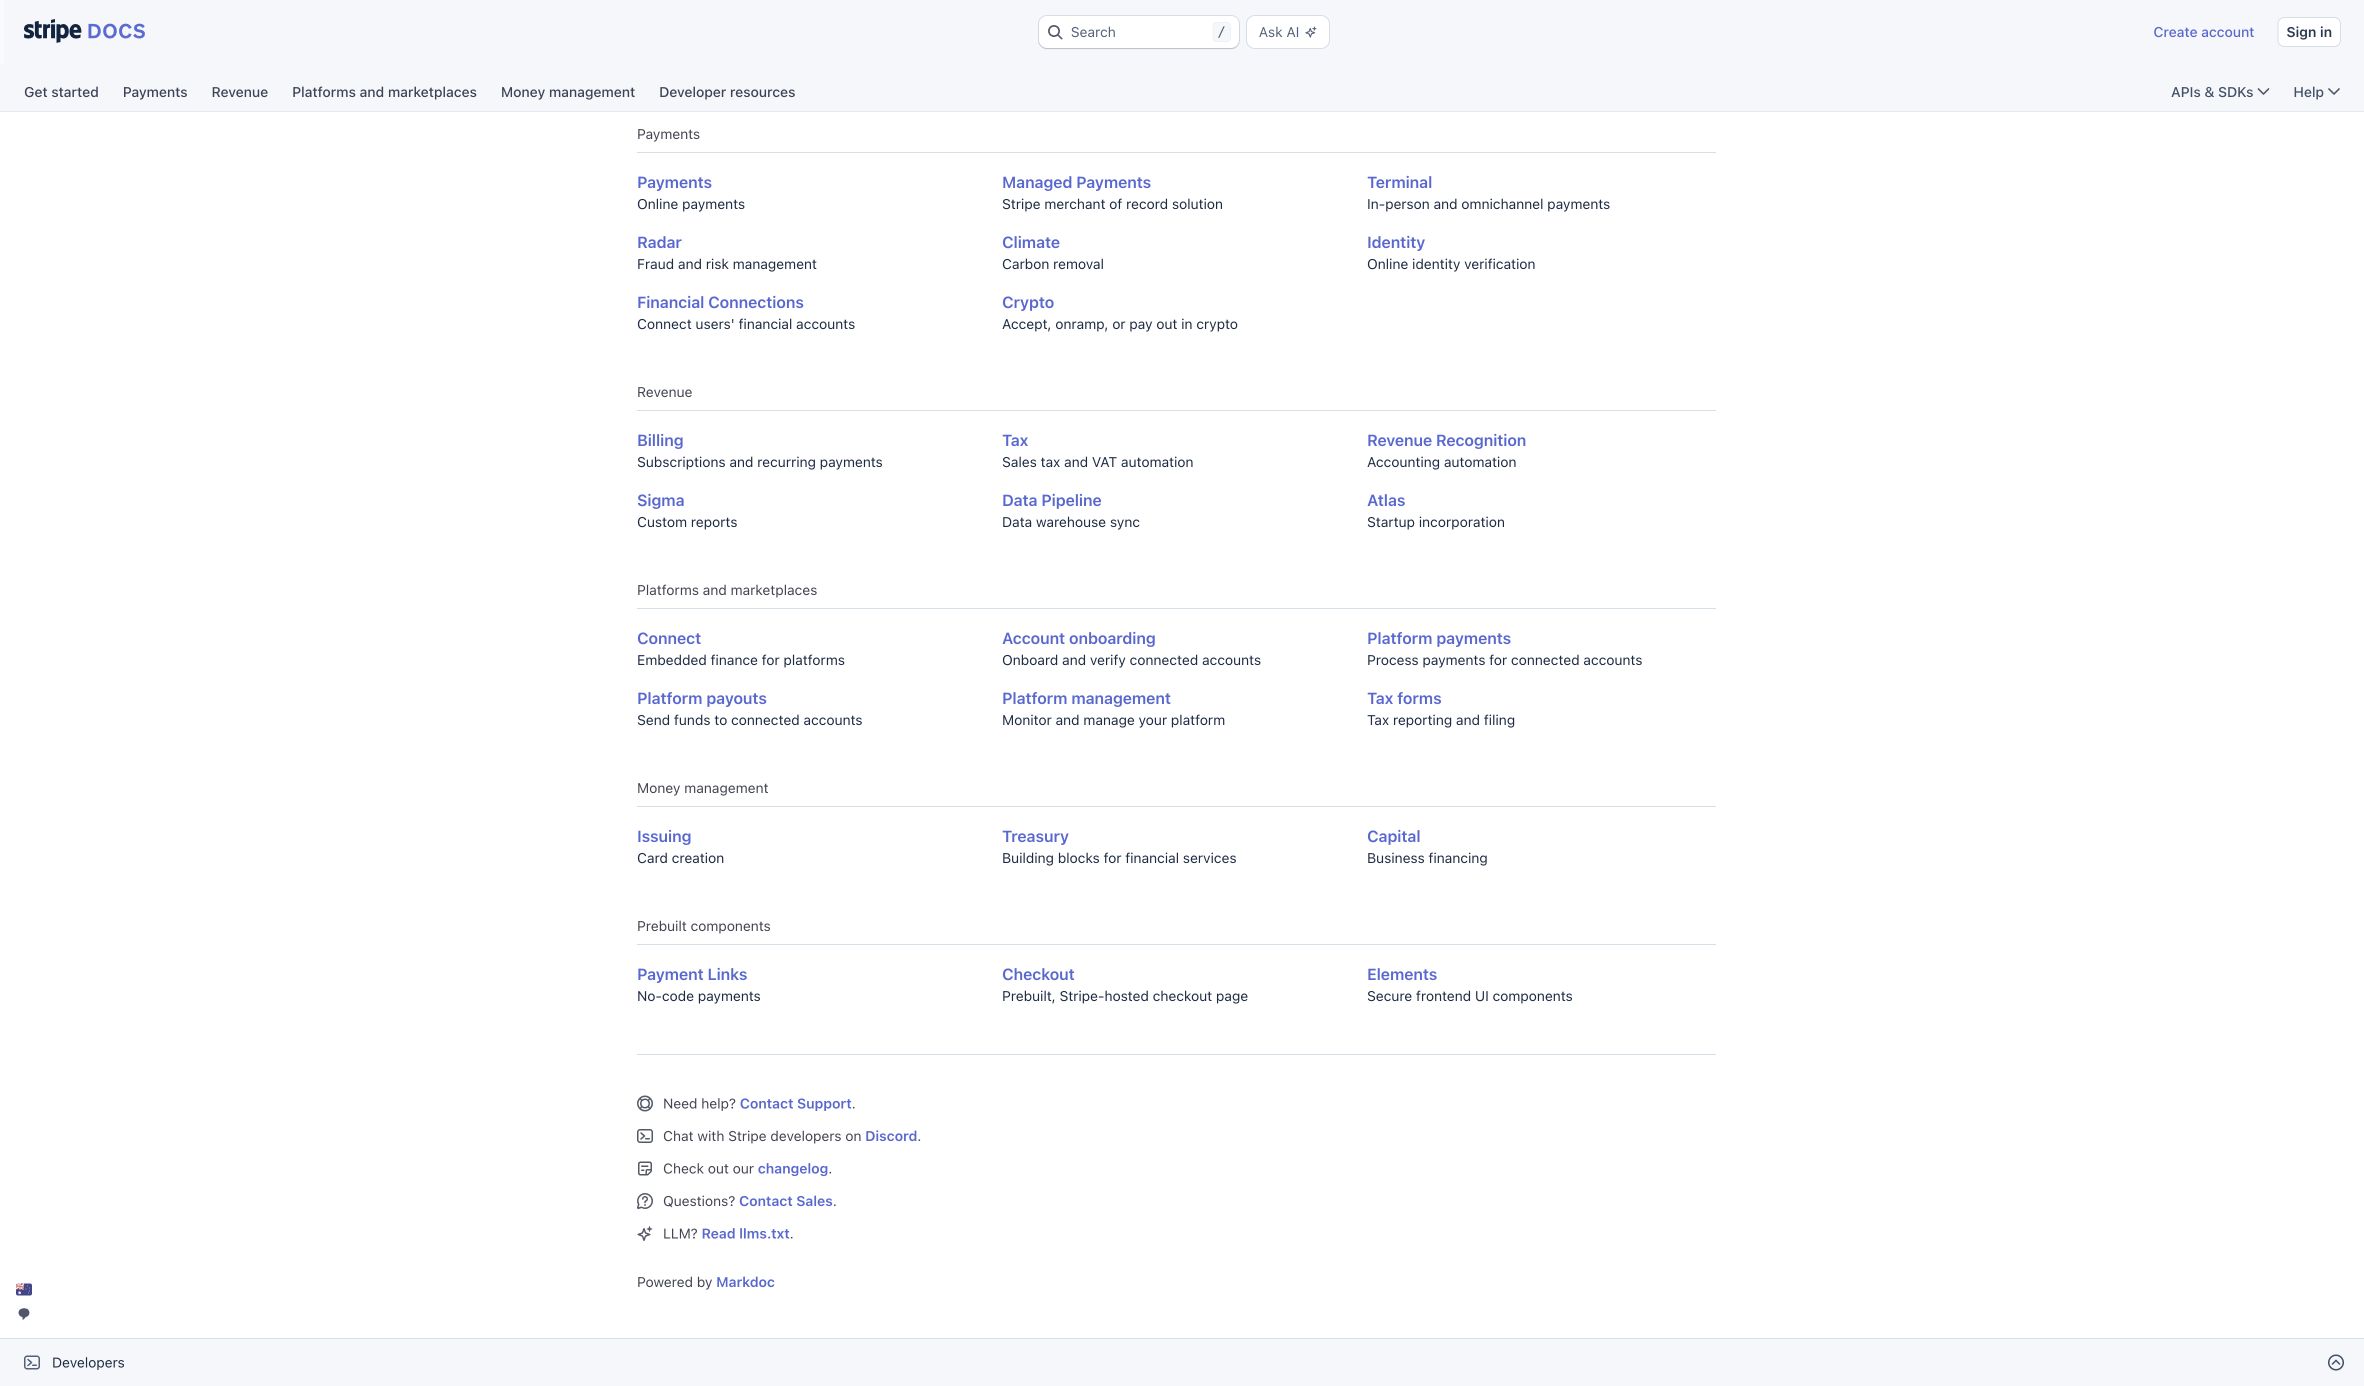Open the Climate docs link

[1030, 242]
